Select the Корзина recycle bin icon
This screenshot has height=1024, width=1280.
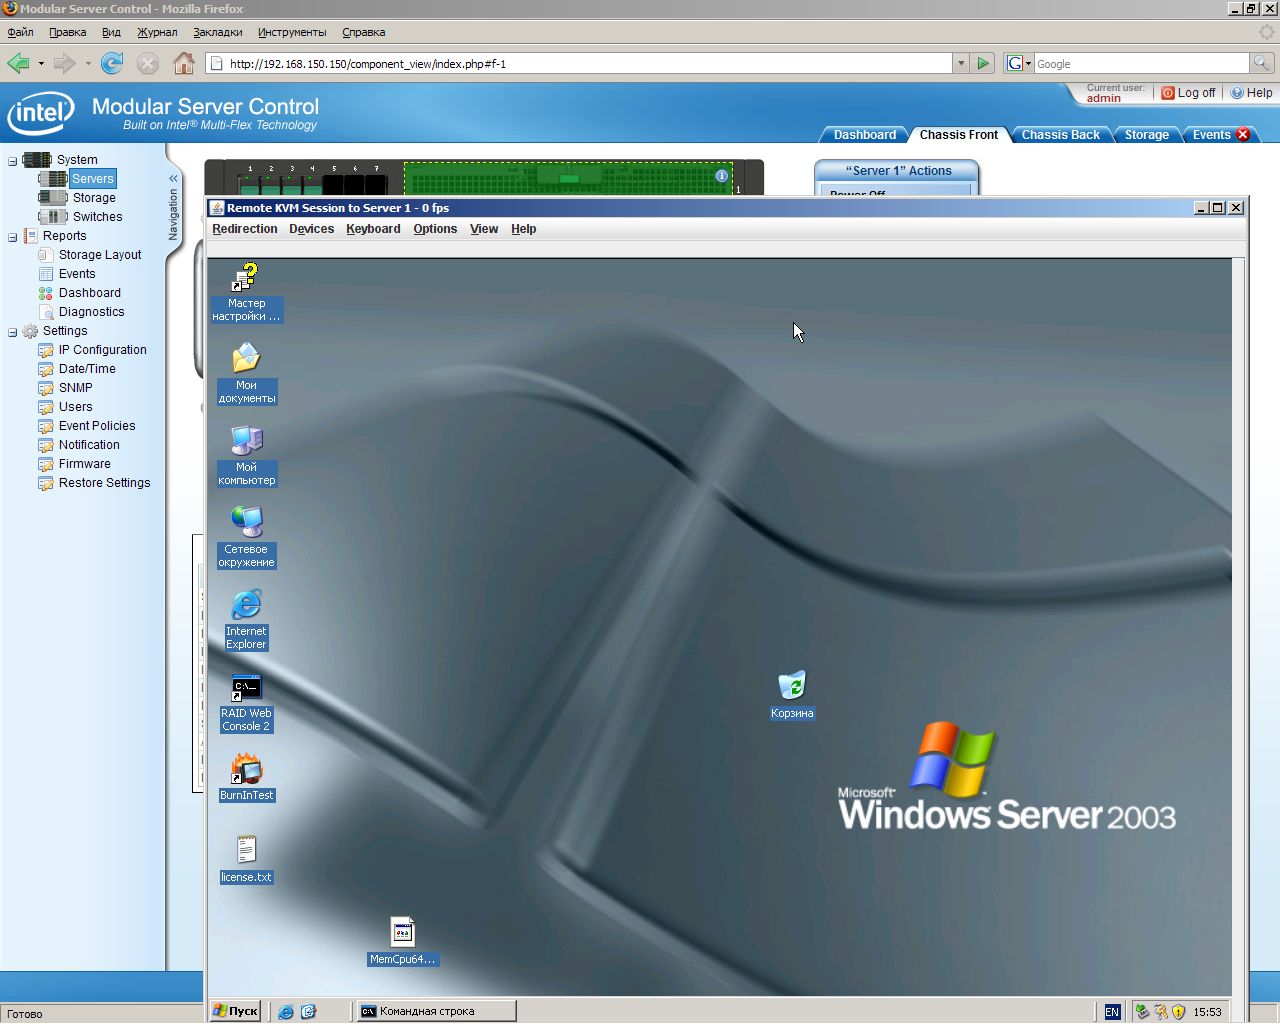(791, 686)
